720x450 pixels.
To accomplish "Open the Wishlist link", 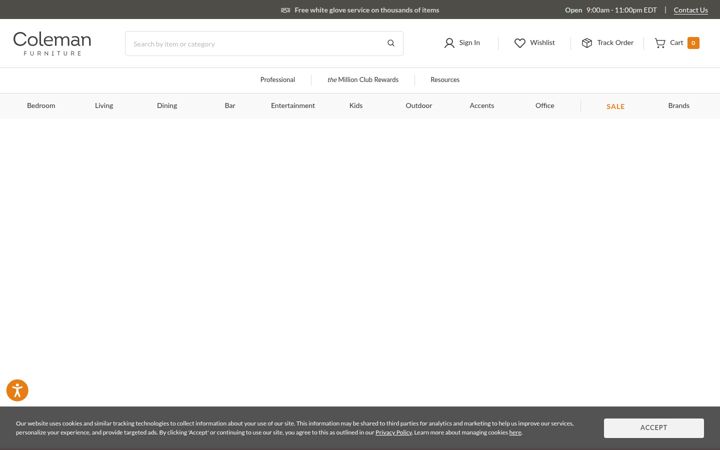I will 542,42.
